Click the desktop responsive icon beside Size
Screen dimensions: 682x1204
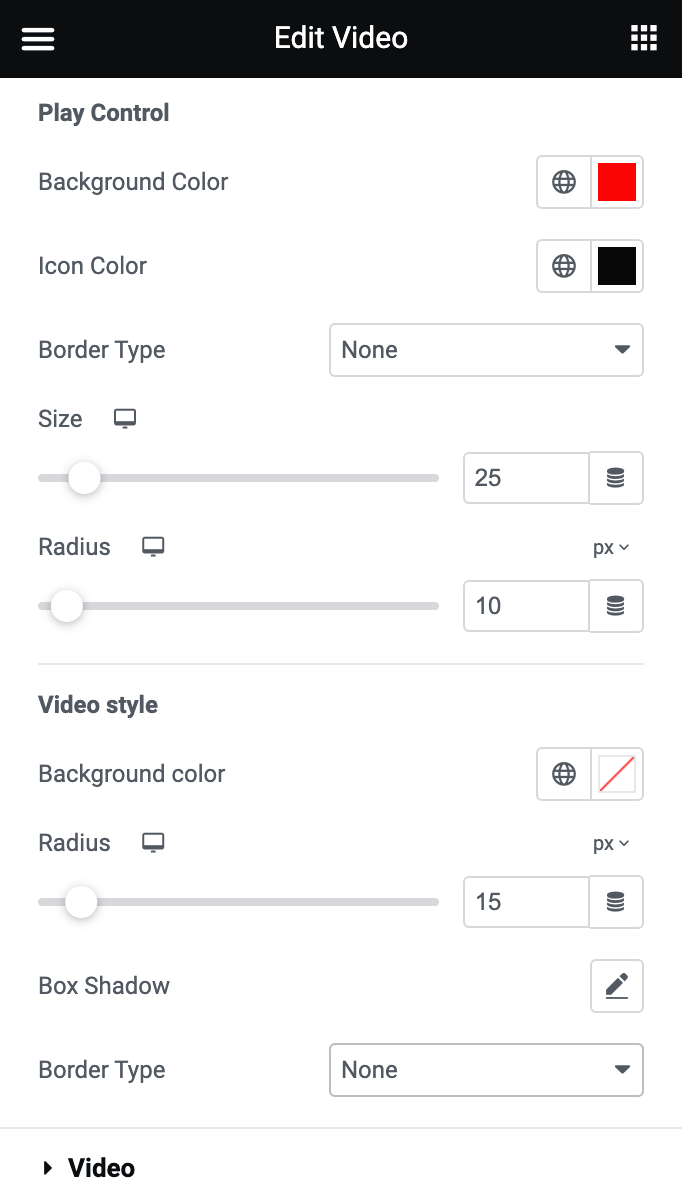pos(124,419)
